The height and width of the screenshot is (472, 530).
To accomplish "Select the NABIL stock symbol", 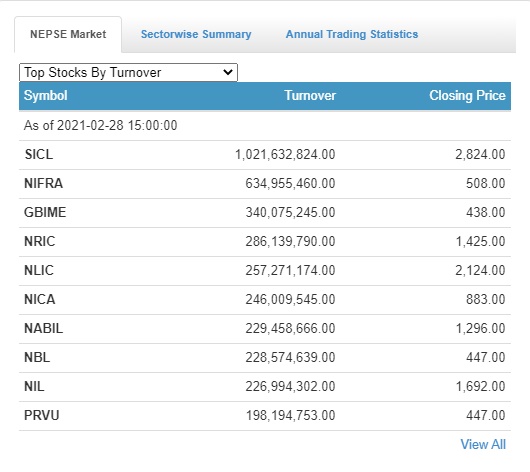I will [x=43, y=329].
